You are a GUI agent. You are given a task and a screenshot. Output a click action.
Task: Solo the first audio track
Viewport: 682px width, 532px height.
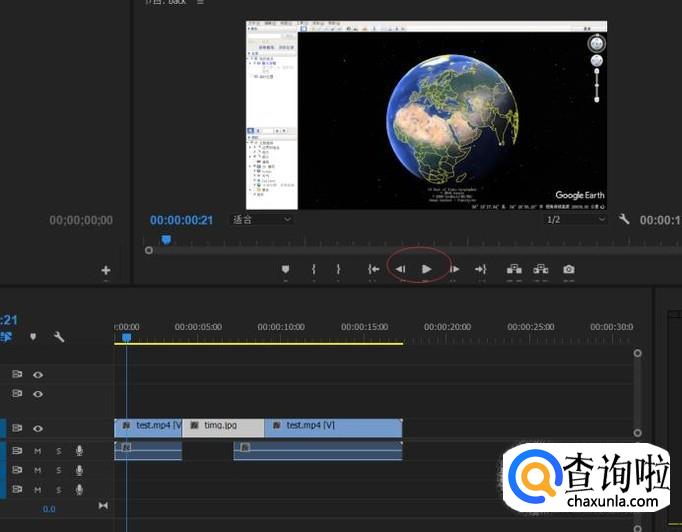(x=58, y=451)
